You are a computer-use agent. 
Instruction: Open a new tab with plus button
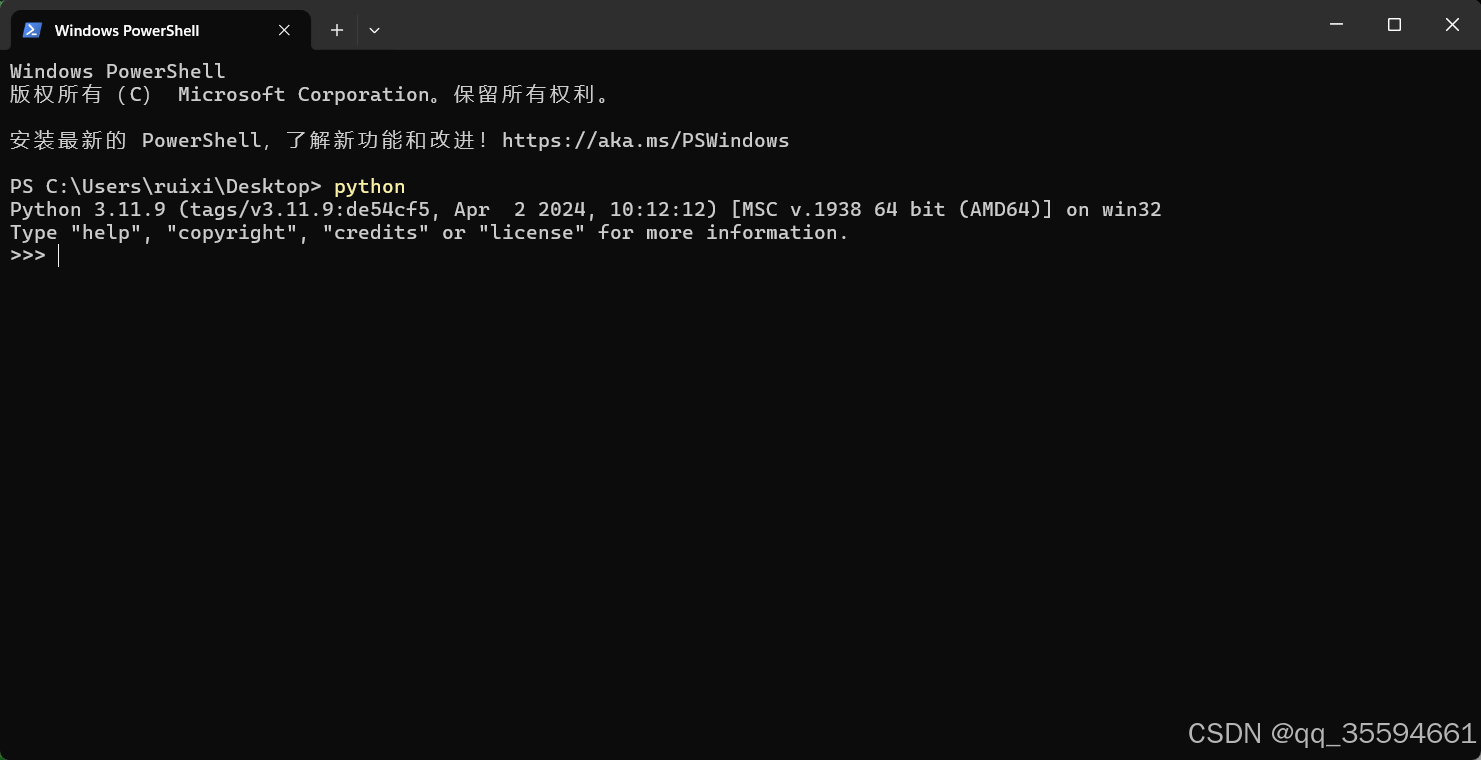coord(337,30)
